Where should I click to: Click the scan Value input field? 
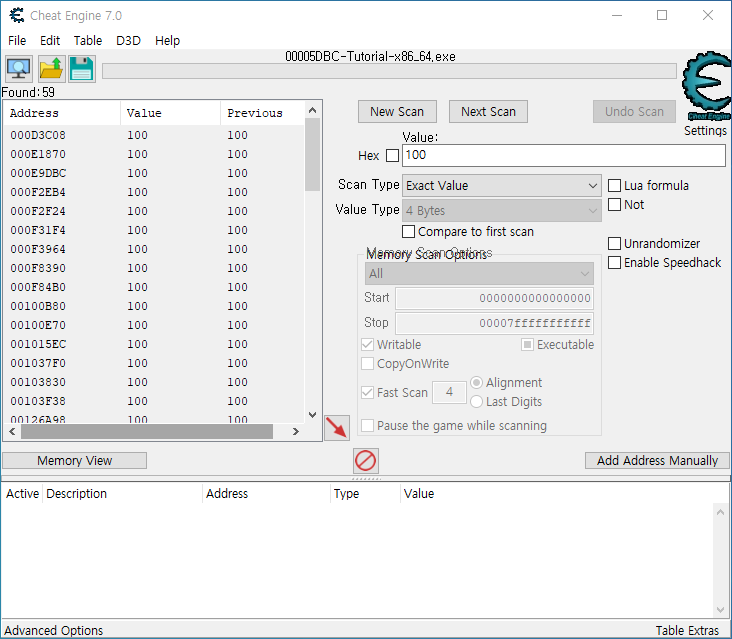(563, 155)
